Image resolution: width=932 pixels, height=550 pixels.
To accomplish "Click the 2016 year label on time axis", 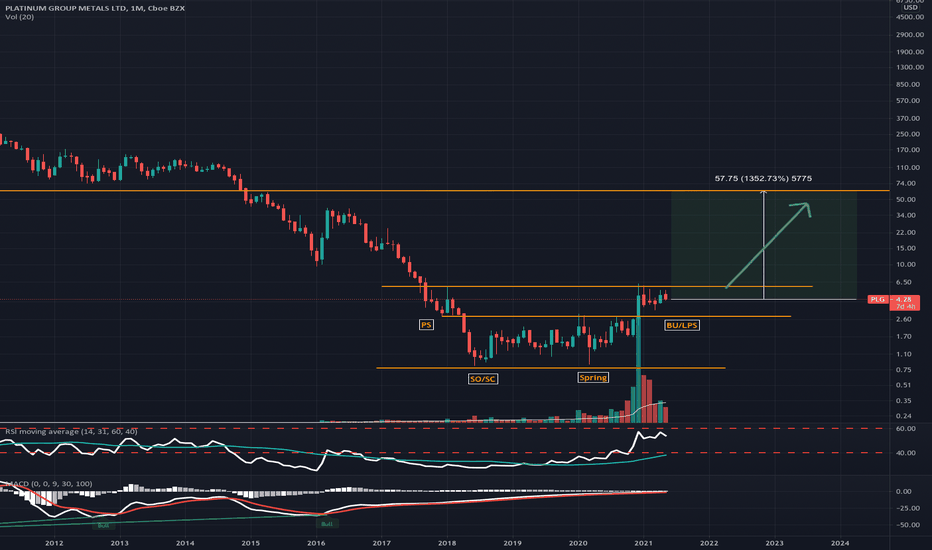I will [x=316, y=543].
